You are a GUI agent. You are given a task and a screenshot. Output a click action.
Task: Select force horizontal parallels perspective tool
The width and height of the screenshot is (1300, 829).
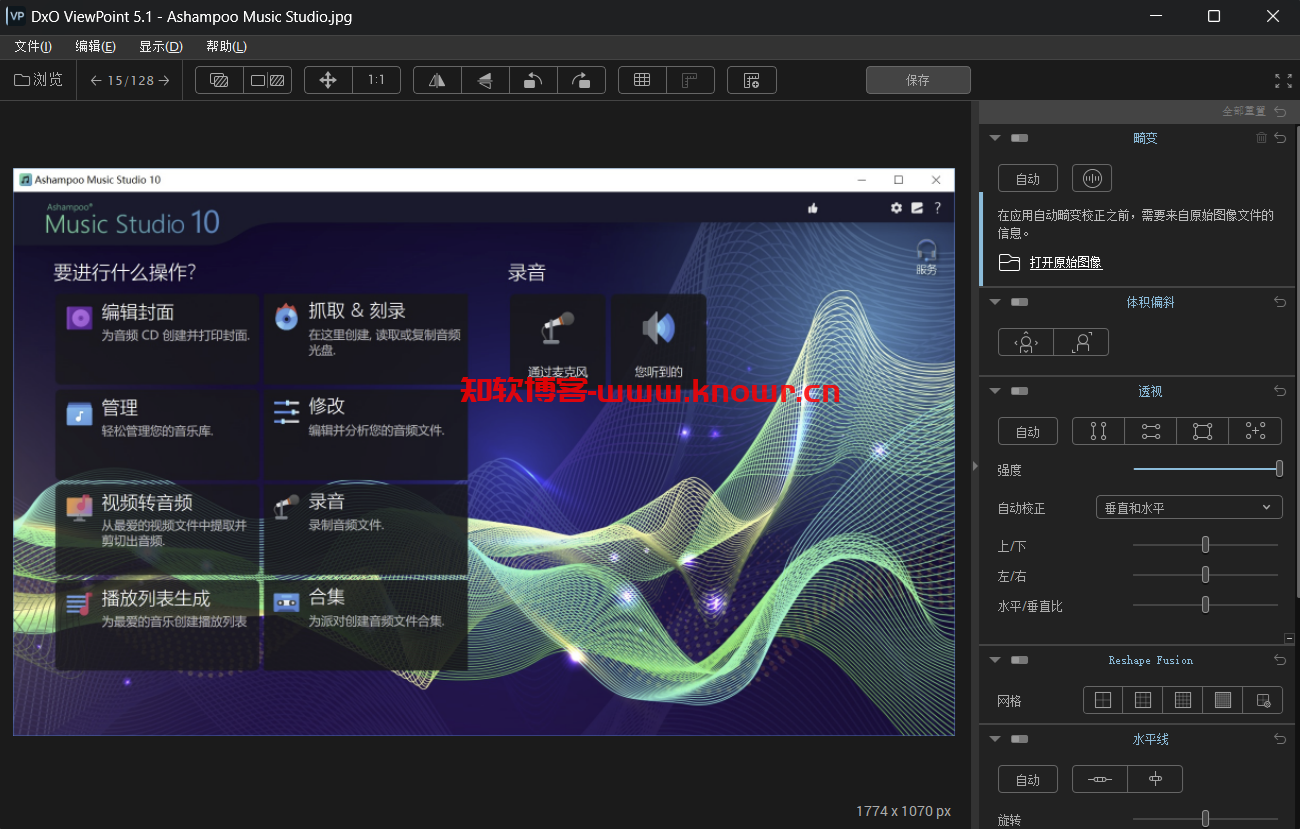[x=1151, y=431]
